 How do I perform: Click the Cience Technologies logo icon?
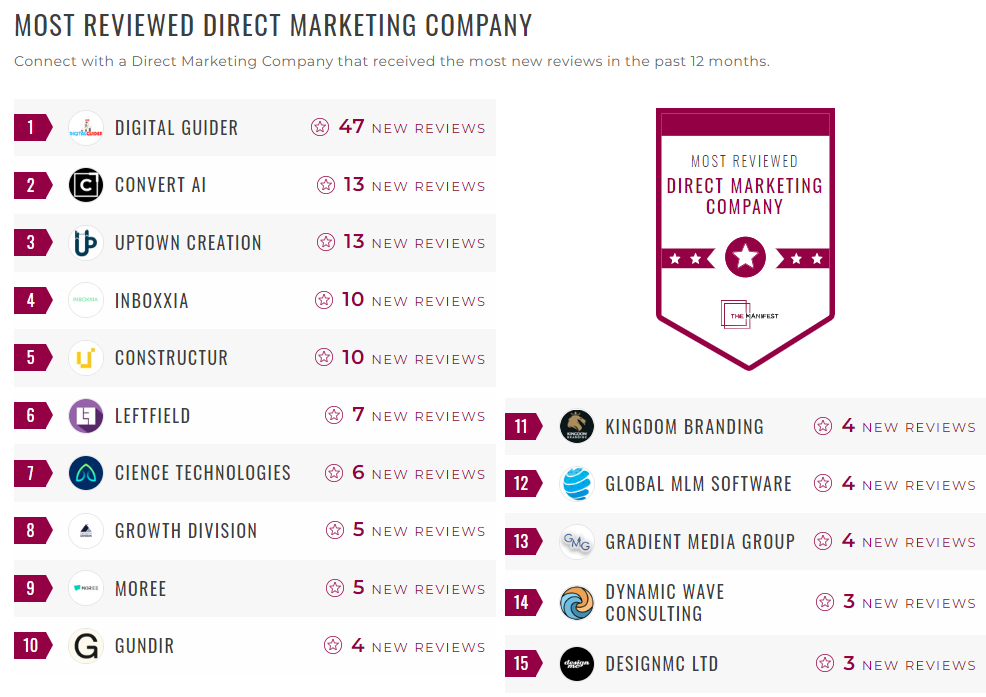pyautogui.click(x=86, y=473)
